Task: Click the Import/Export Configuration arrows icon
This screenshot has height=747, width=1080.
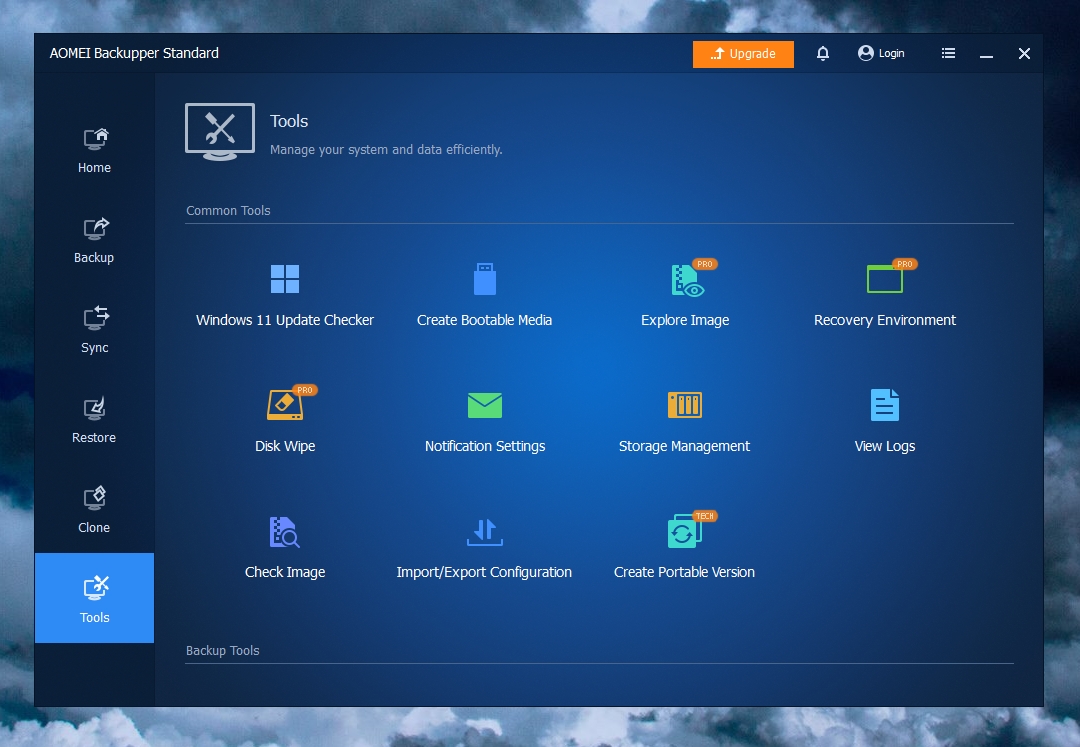Action: 485,532
